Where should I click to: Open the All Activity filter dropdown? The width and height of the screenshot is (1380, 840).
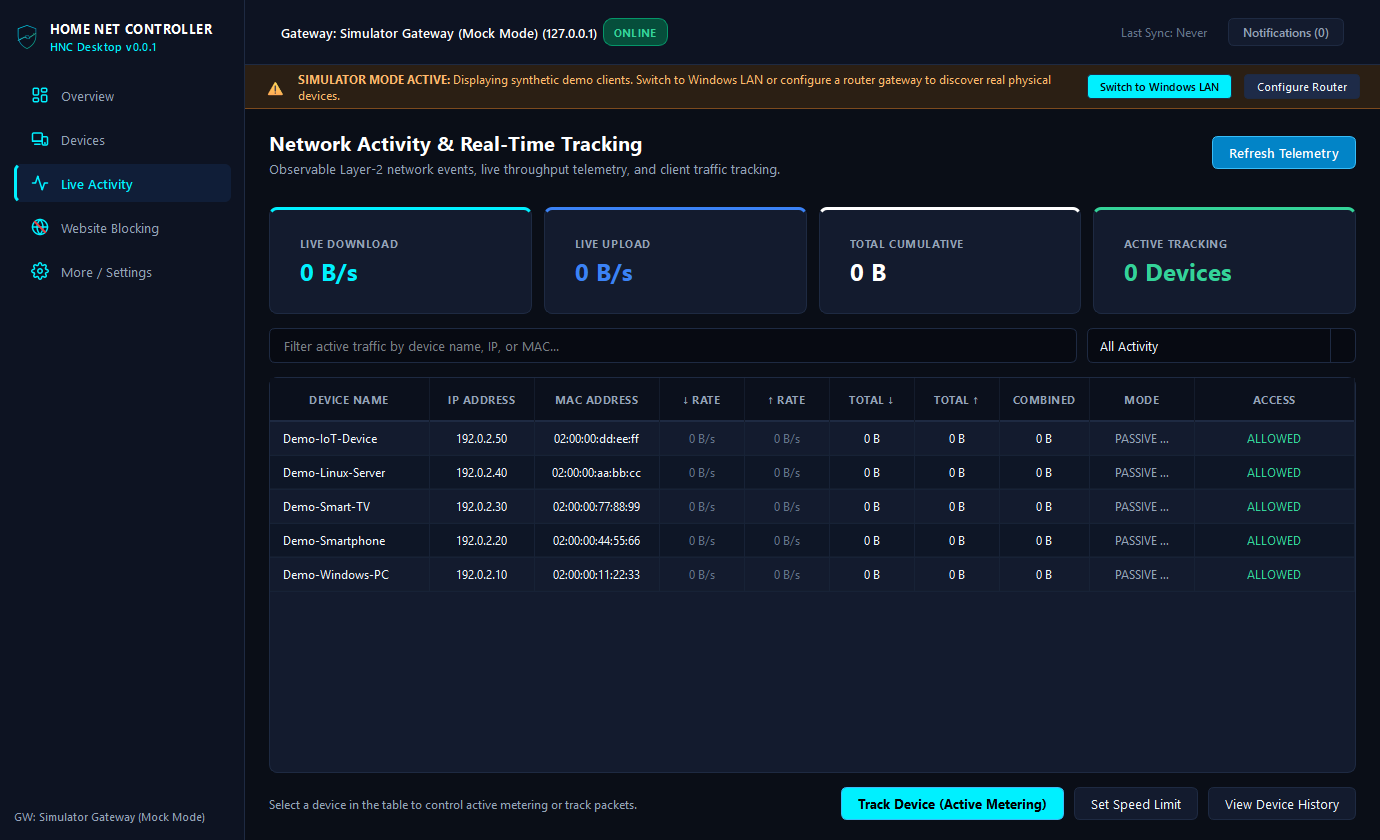point(1221,346)
